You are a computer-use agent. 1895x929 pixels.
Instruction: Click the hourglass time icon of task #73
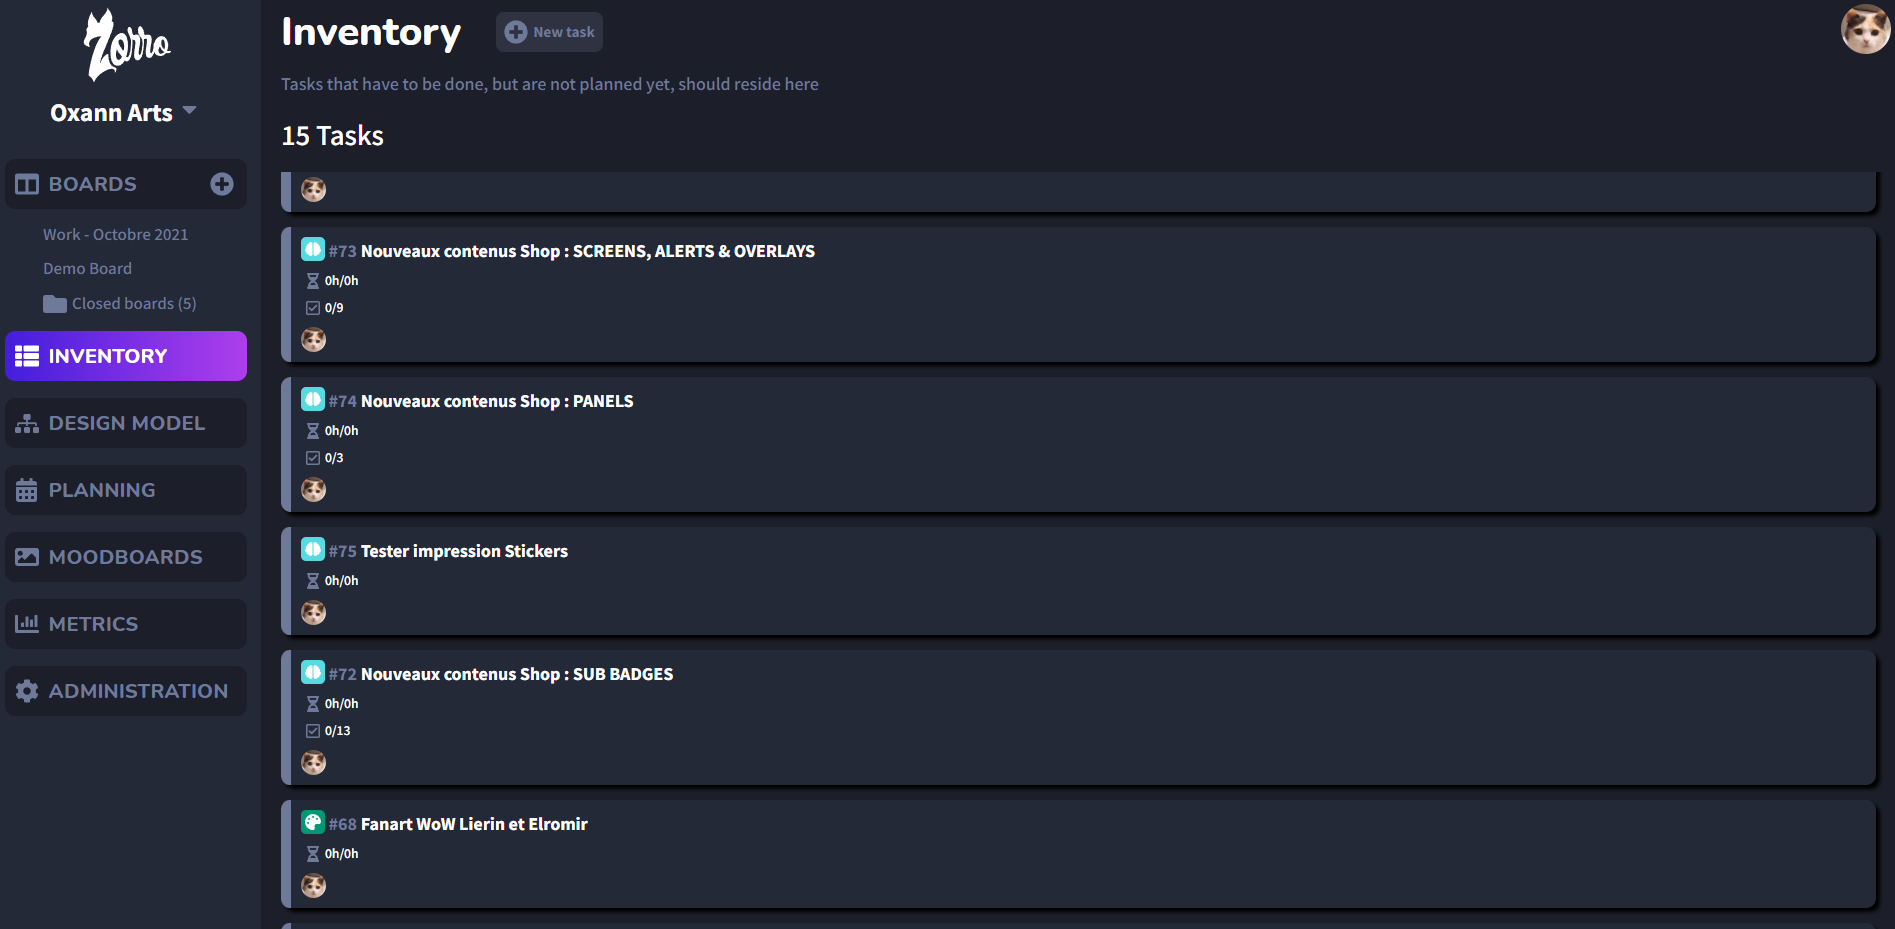click(x=313, y=281)
